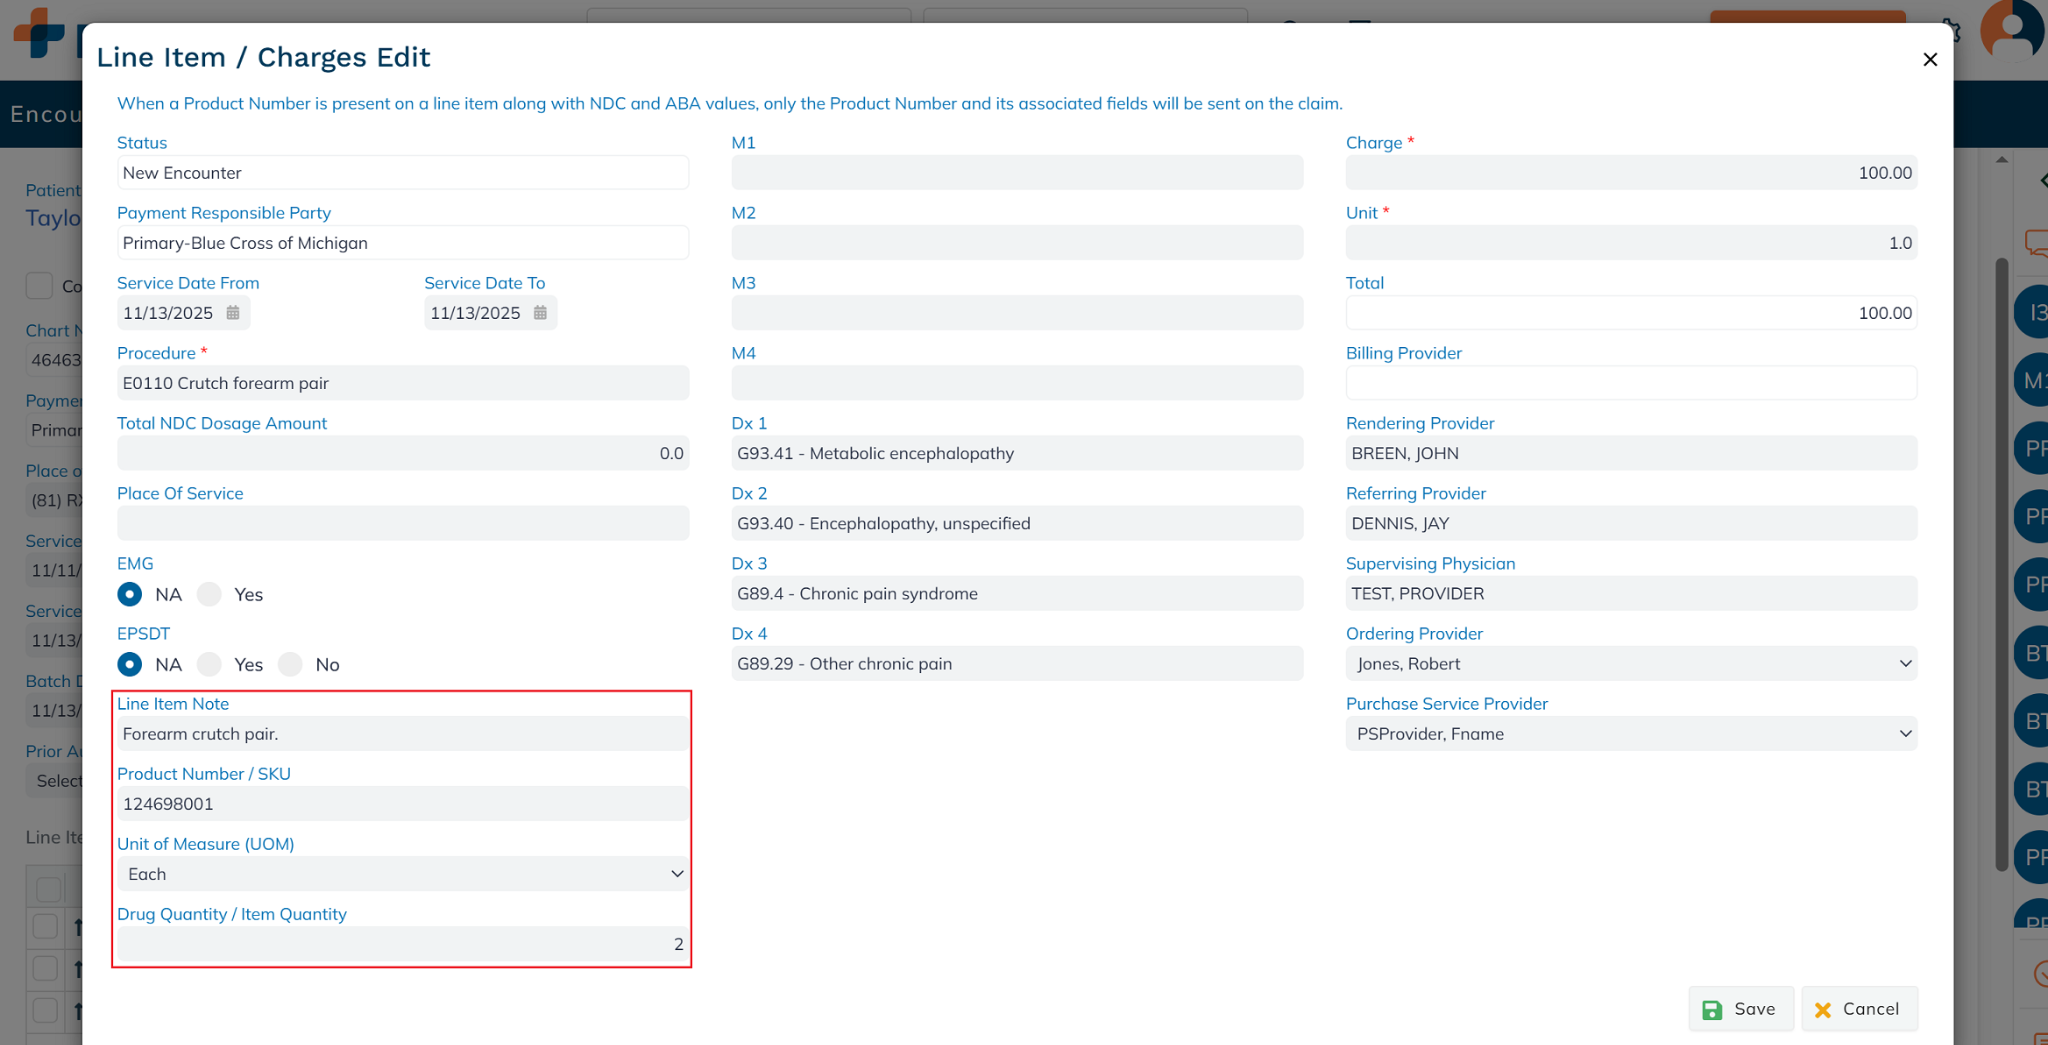Image resolution: width=2048 pixels, height=1045 pixels.
Task: Click the Product Number / SKU field
Action: [x=402, y=804]
